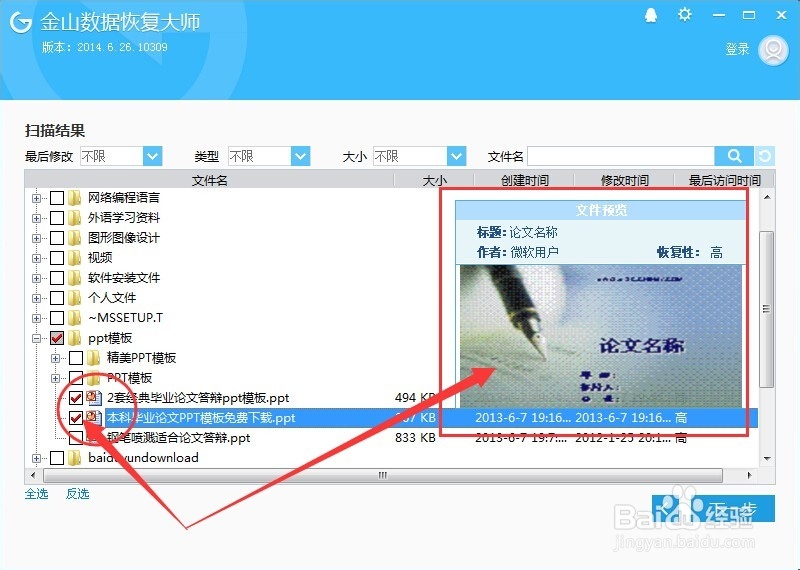Sort by 创建时间 column header

coord(524,180)
